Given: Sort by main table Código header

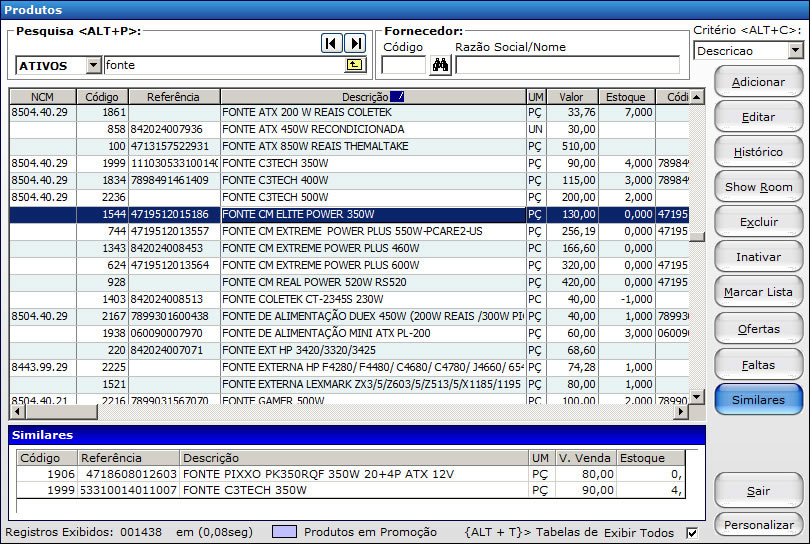Looking at the screenshot, I should (102, 97).
